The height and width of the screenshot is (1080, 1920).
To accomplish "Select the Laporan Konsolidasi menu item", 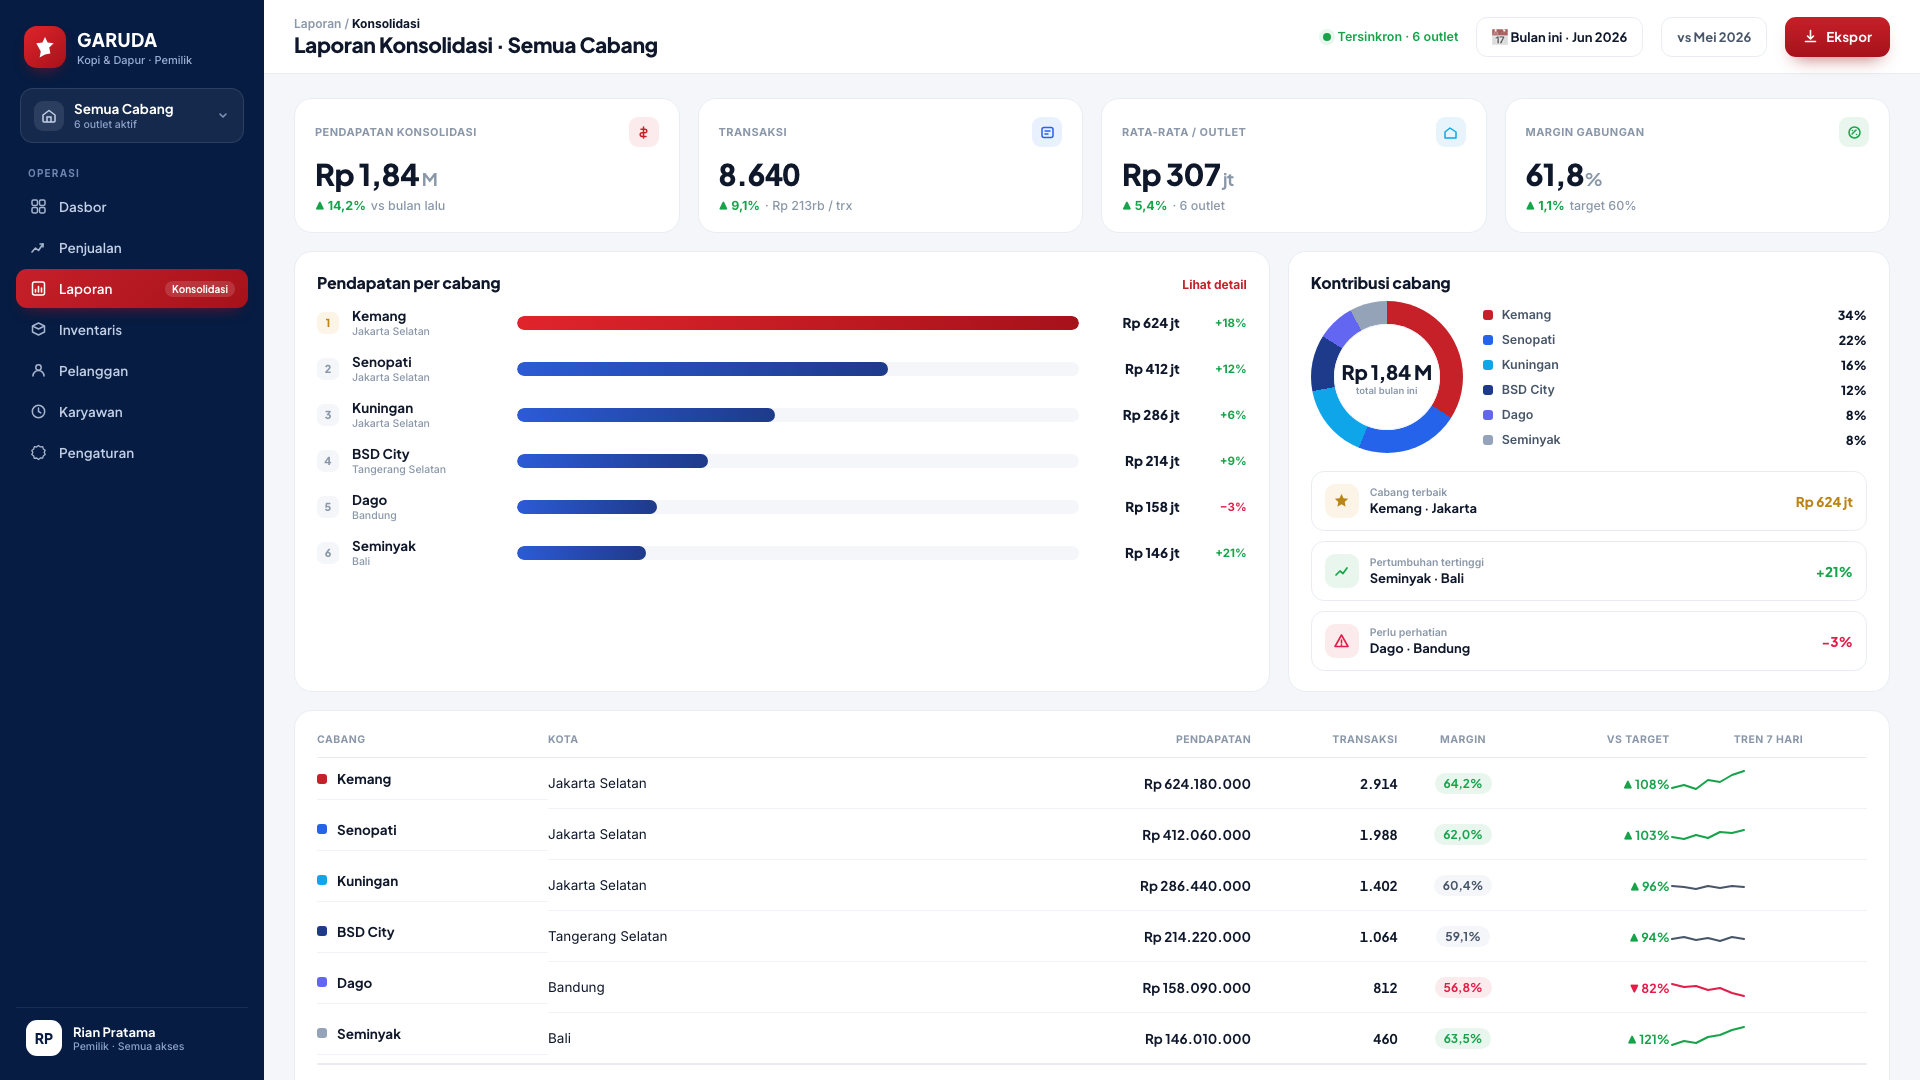I will tap(132, 289).
